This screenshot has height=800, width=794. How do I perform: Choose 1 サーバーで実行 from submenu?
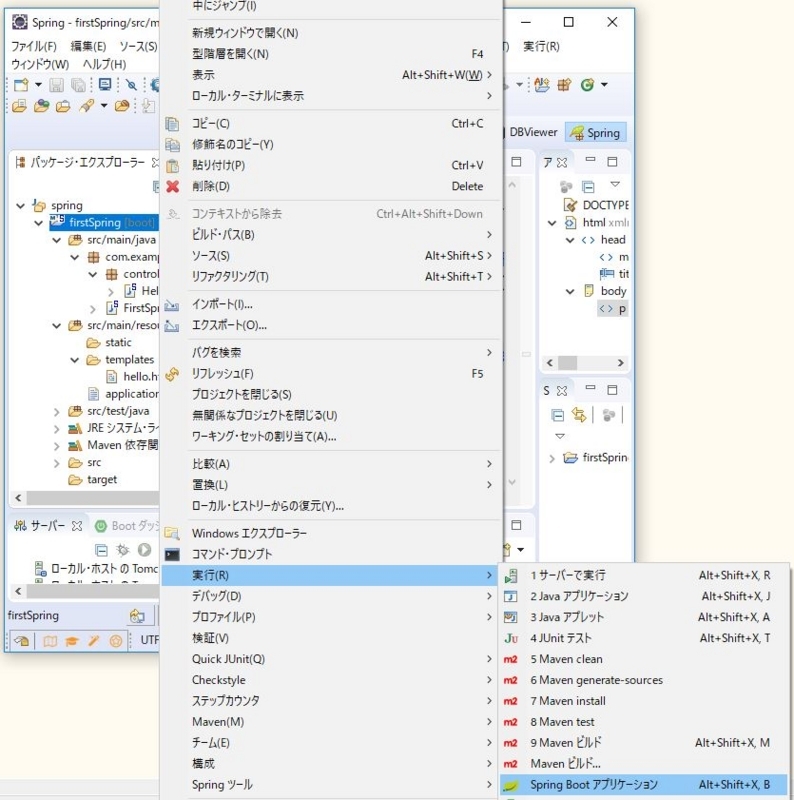point(643,575)
